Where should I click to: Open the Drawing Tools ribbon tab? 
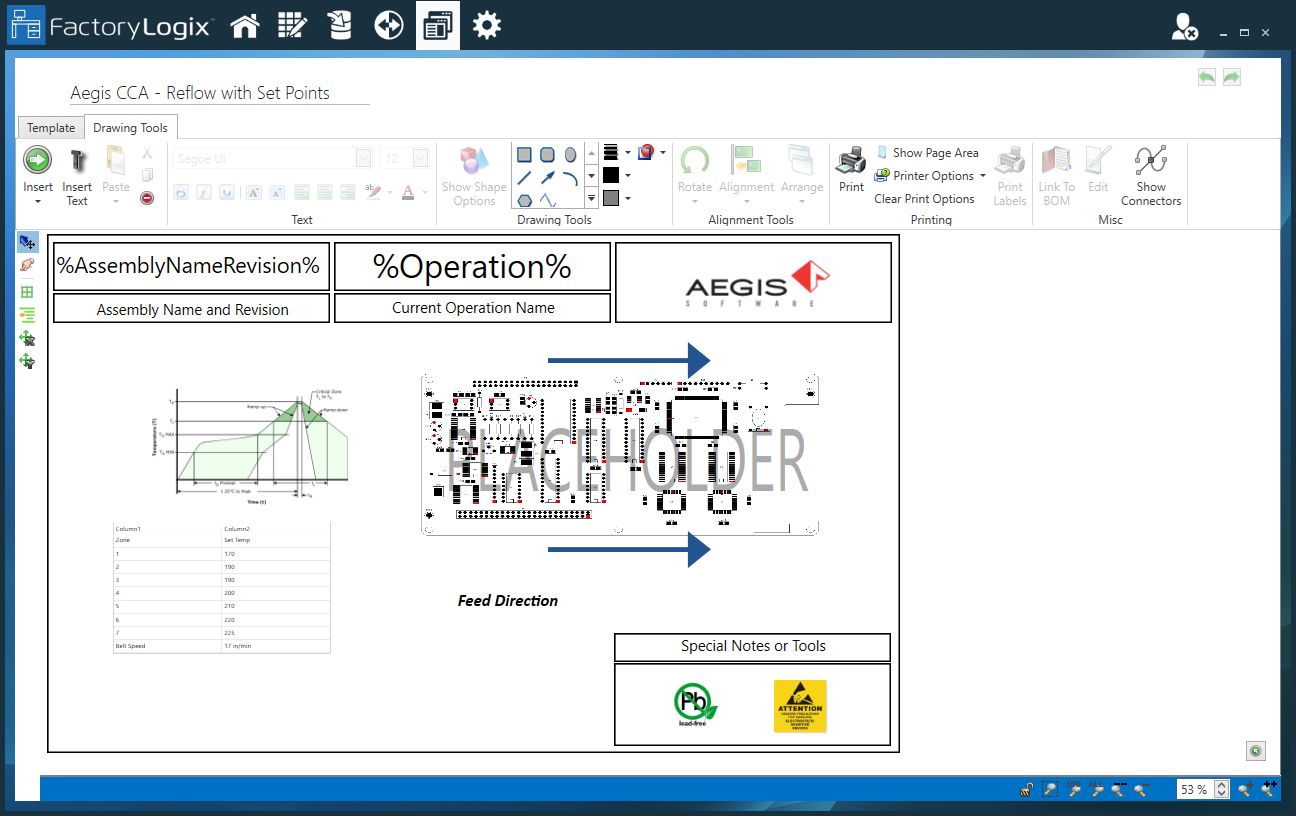pyautogui.click(x=131, y=127)
